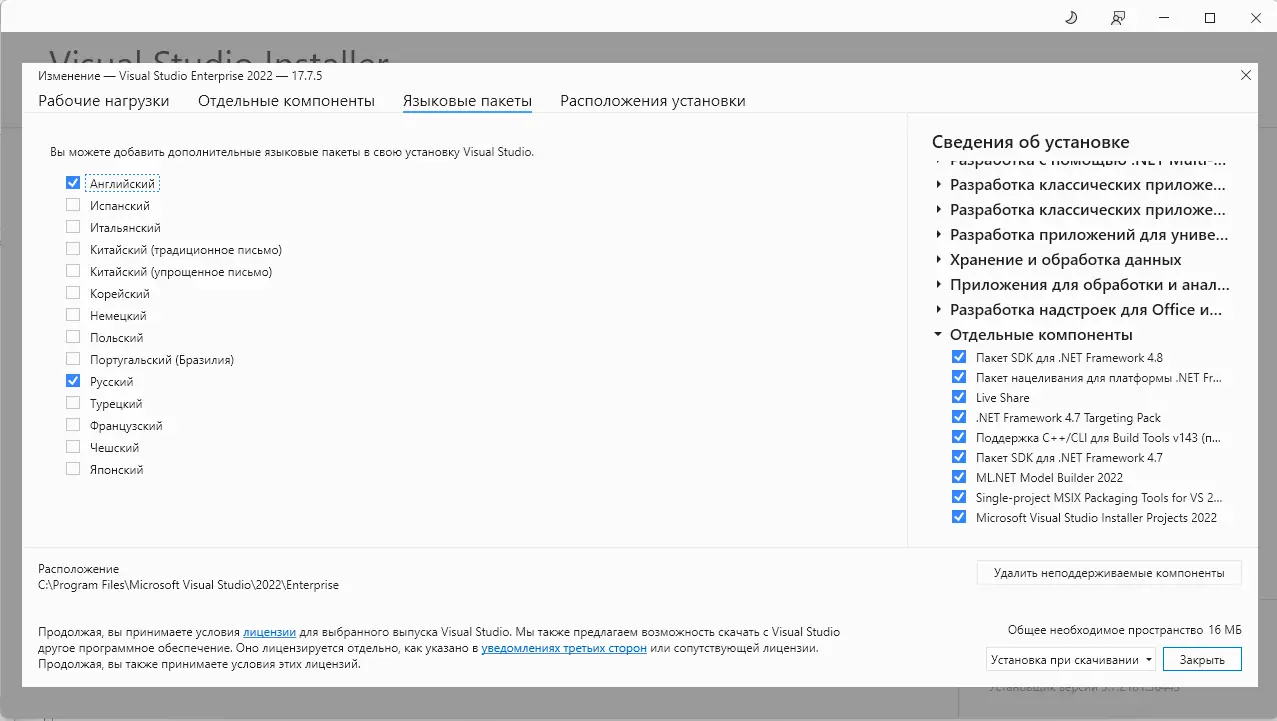The image size is (1277, 721).
Task: Click Удалить неподдерживаемые компоненты button
Action: (x=1109, y=573)
